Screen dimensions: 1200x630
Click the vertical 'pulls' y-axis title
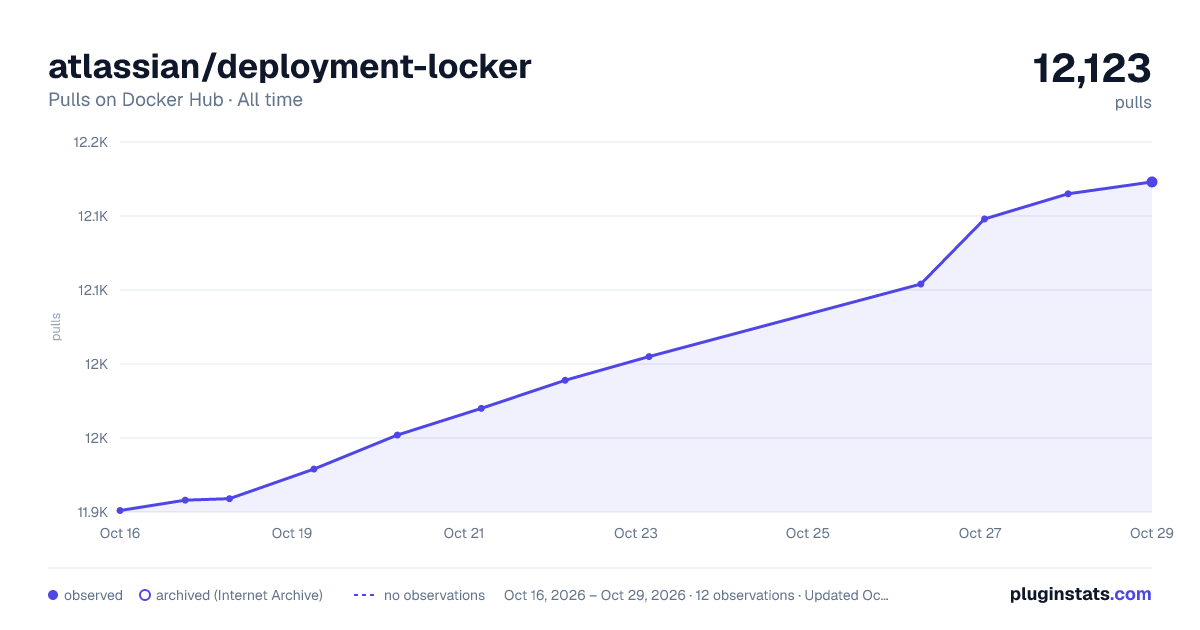[x=56, y=327]
